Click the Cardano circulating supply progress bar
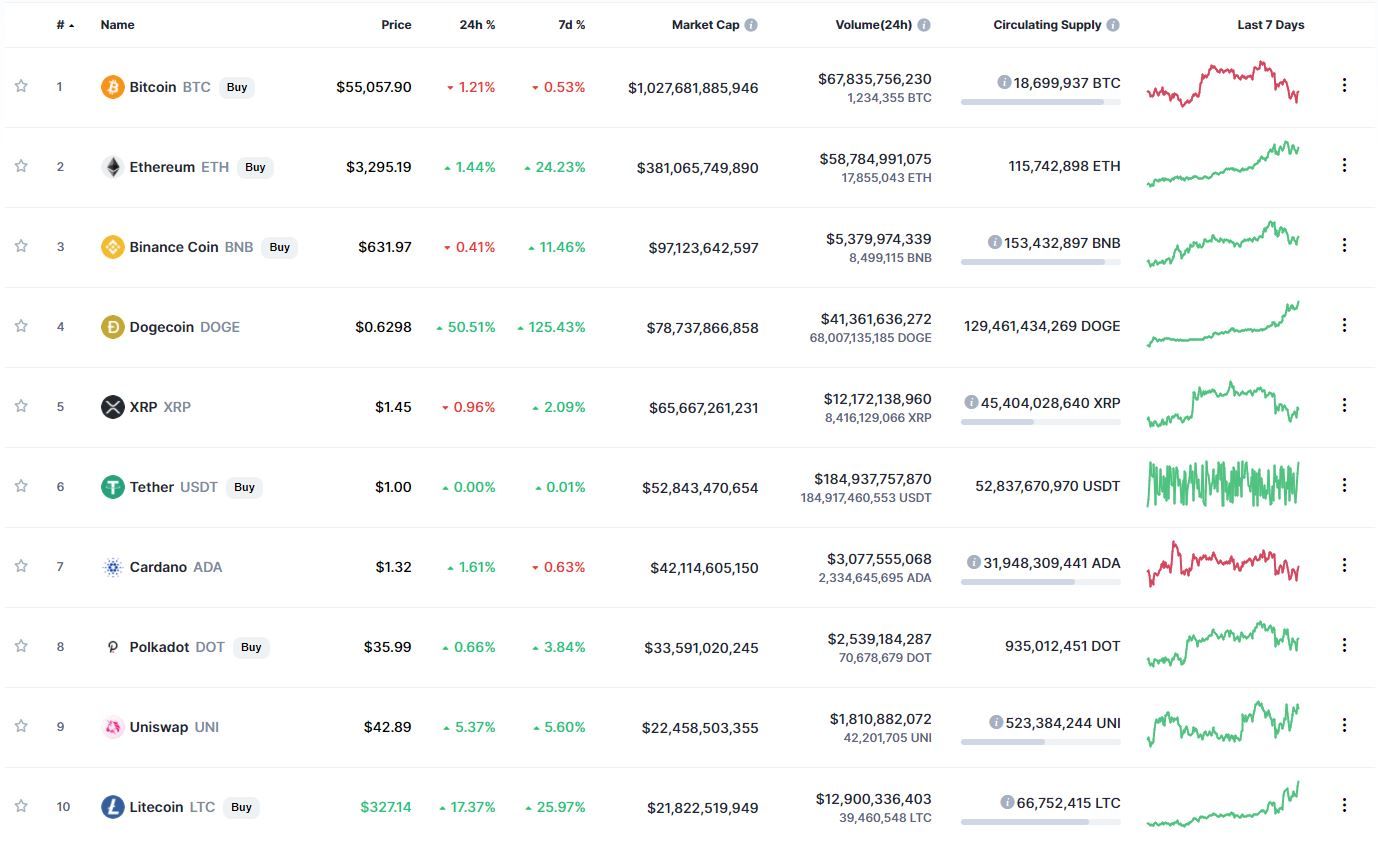The height and width of the screenshot is (845, 1378). click(x=1040, y=582)
